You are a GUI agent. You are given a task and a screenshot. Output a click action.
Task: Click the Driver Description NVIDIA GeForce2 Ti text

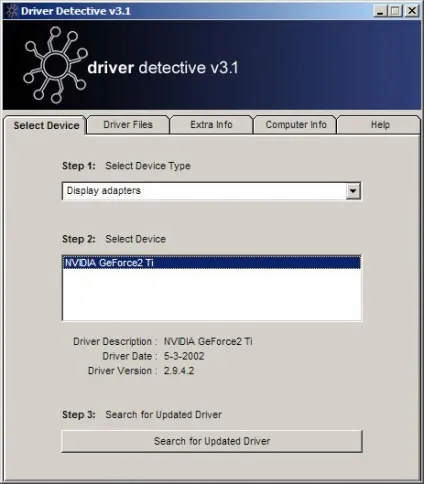tap(208, 341)
